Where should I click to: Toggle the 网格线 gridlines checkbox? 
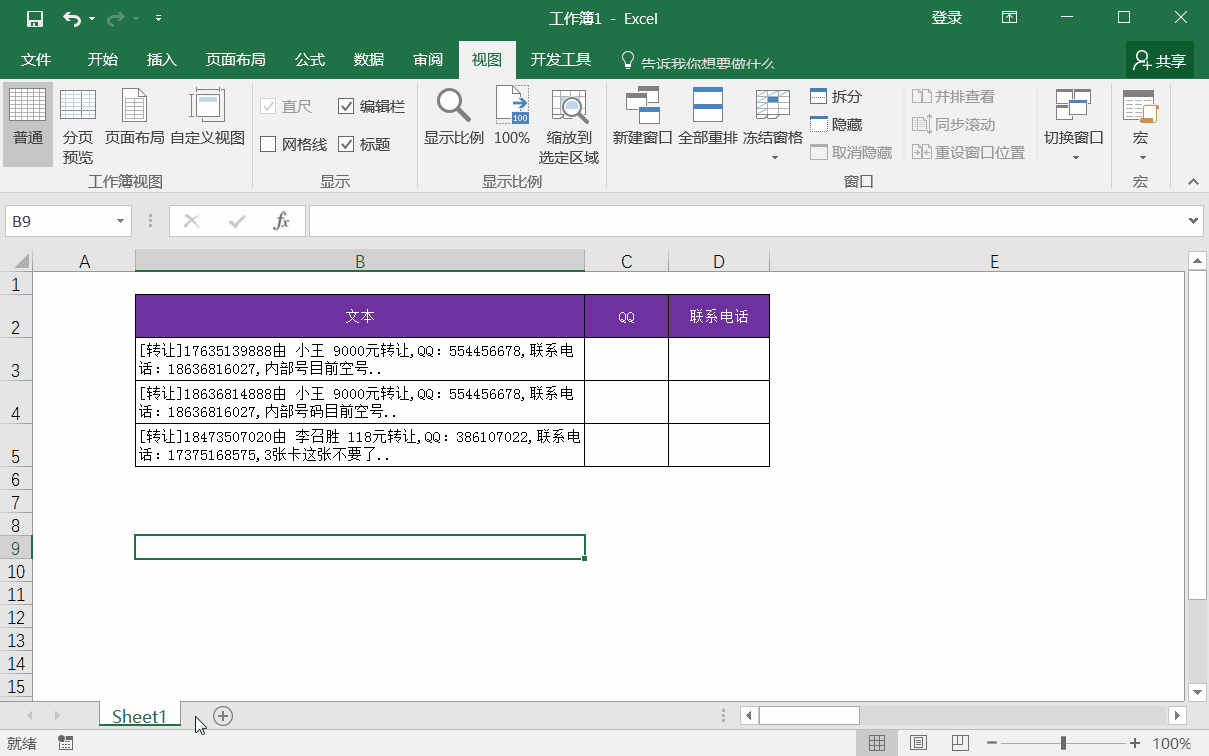268,144
